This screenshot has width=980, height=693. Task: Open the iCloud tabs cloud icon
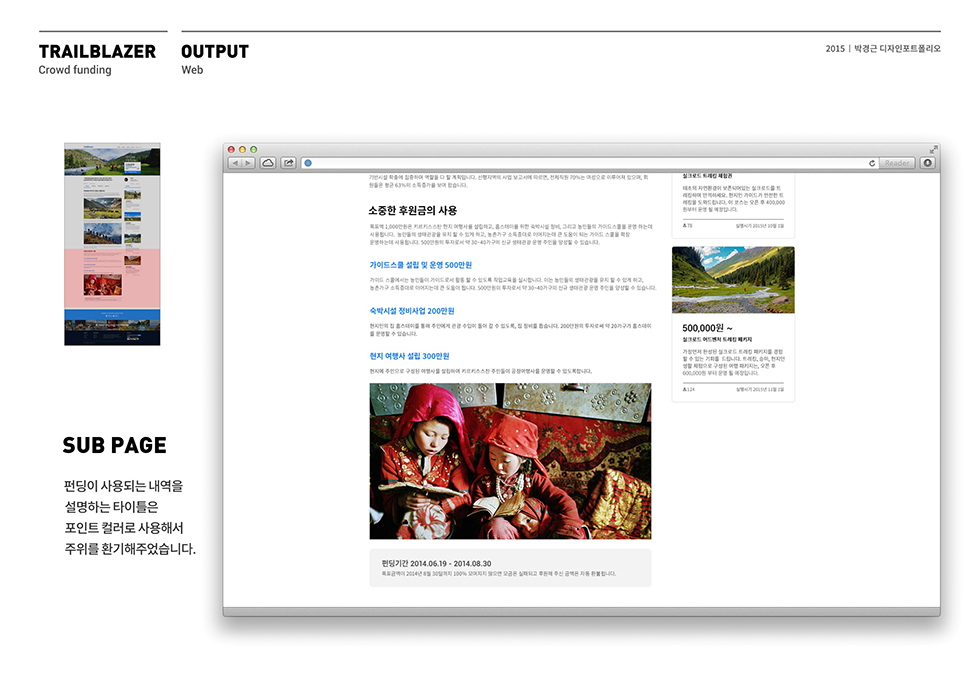[268, 163]
